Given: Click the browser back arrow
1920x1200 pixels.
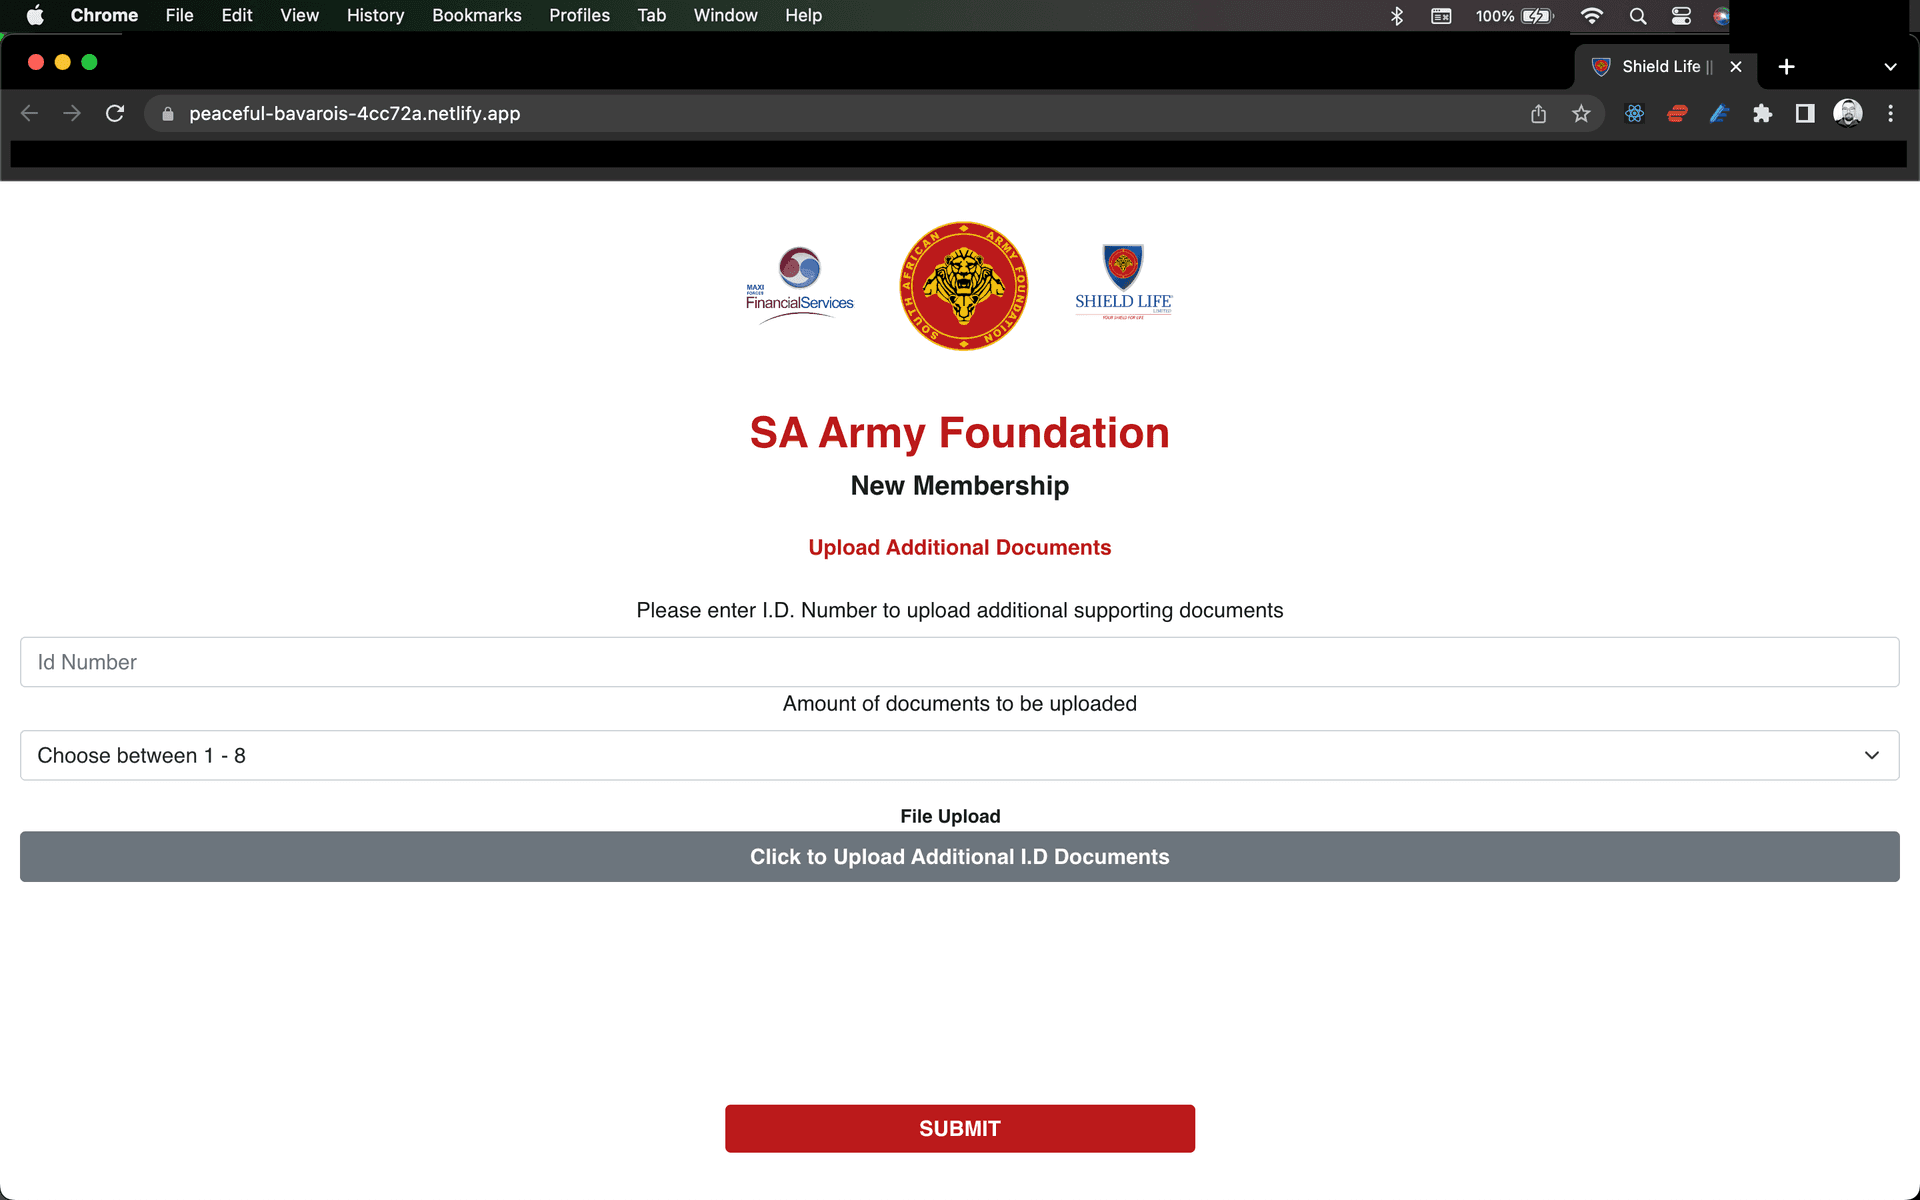Looking at the screenshot, I should [29, 114].
